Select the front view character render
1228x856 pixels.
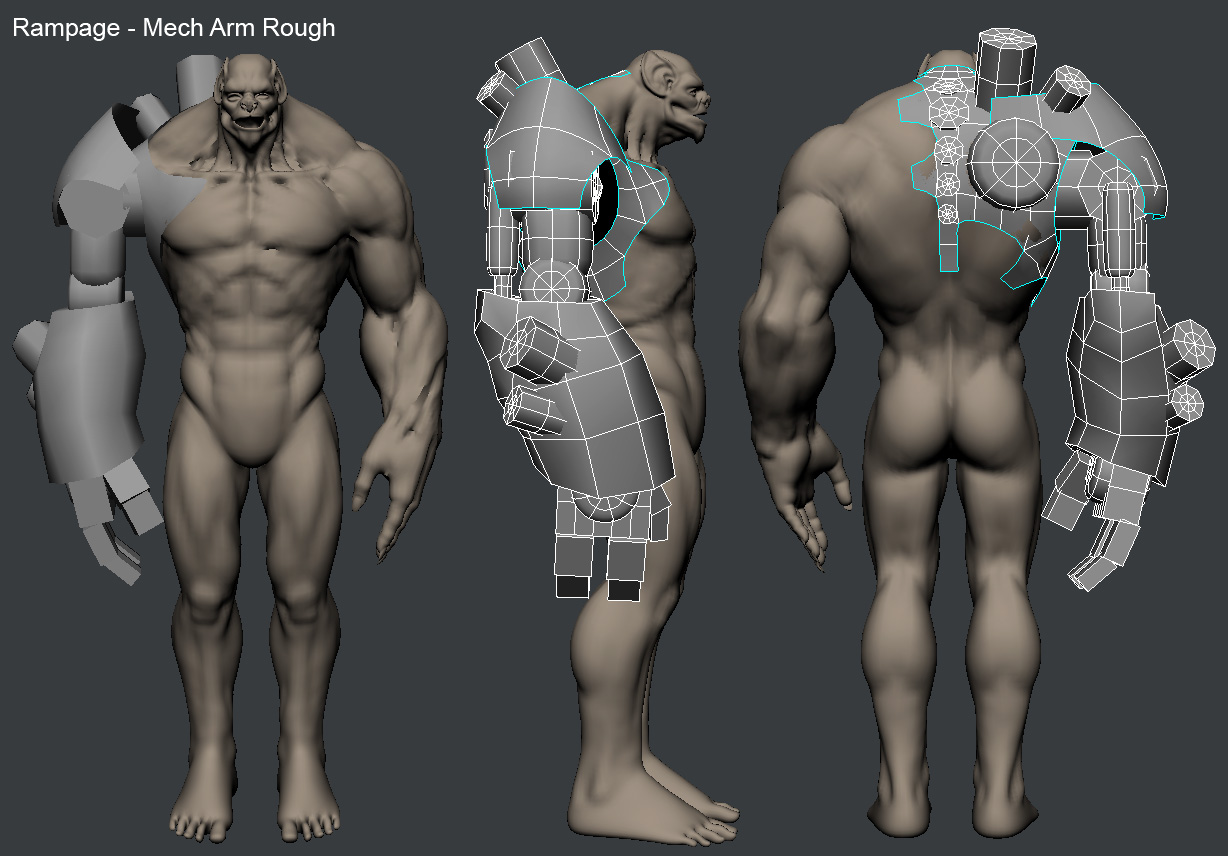point(232,446)
